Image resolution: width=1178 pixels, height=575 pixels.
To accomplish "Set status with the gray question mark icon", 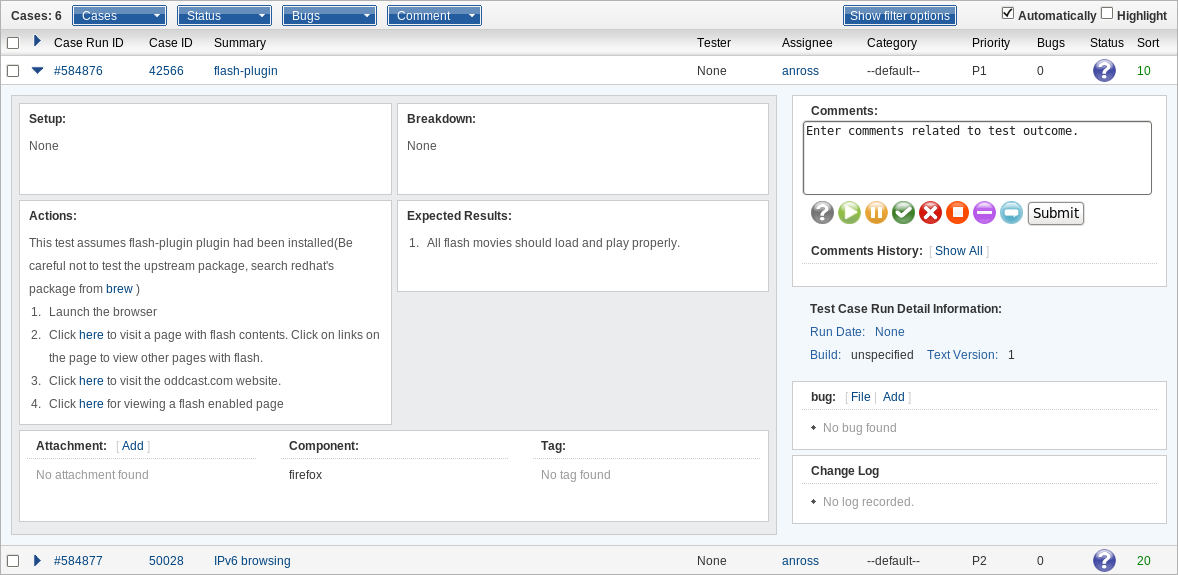I will [x=822, y=212].
